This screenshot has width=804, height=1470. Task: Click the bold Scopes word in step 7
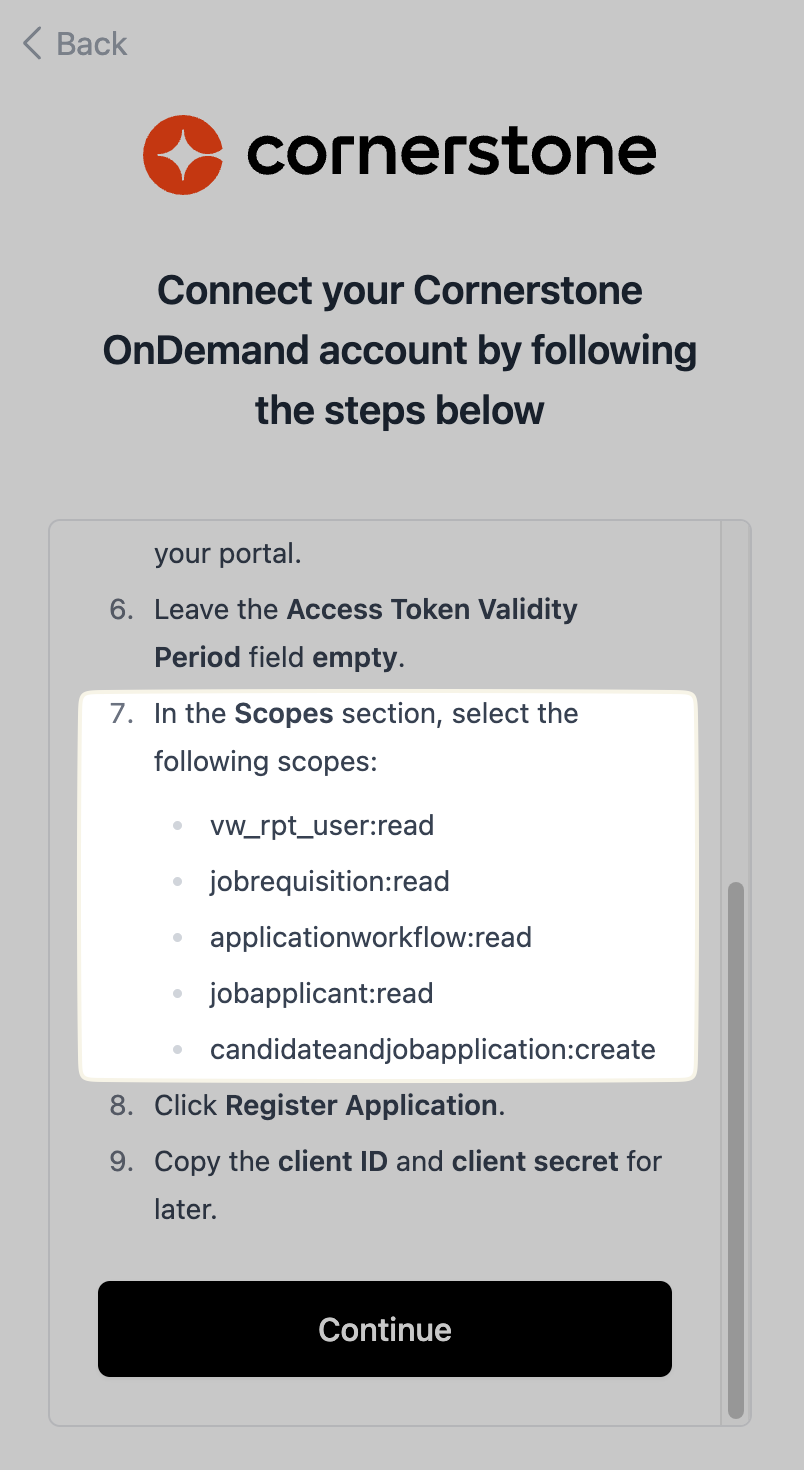click(283, 714)
